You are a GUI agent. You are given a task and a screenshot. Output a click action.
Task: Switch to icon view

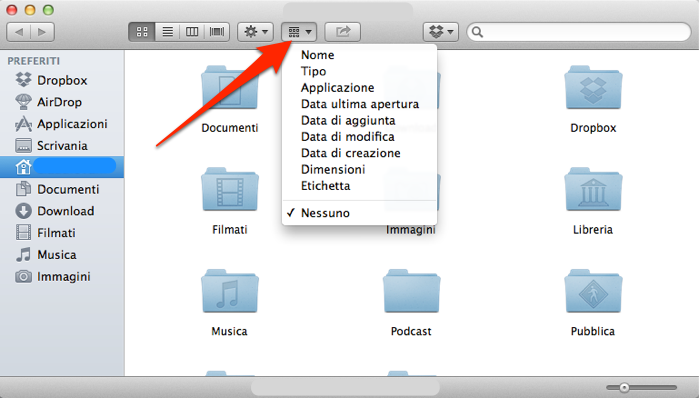point(142,32)
